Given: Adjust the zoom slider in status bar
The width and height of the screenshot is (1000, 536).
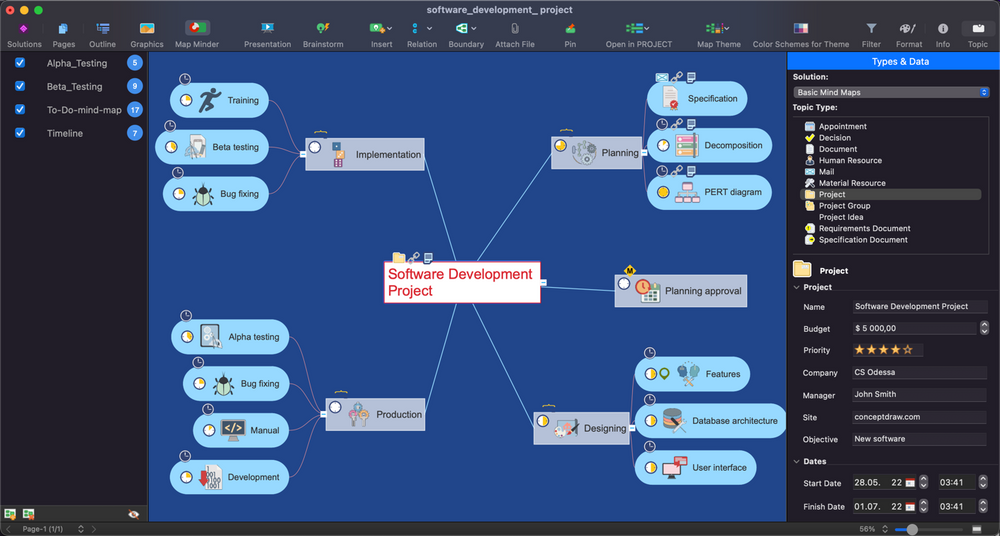Looking at the screenshot, I should point(913,529).
